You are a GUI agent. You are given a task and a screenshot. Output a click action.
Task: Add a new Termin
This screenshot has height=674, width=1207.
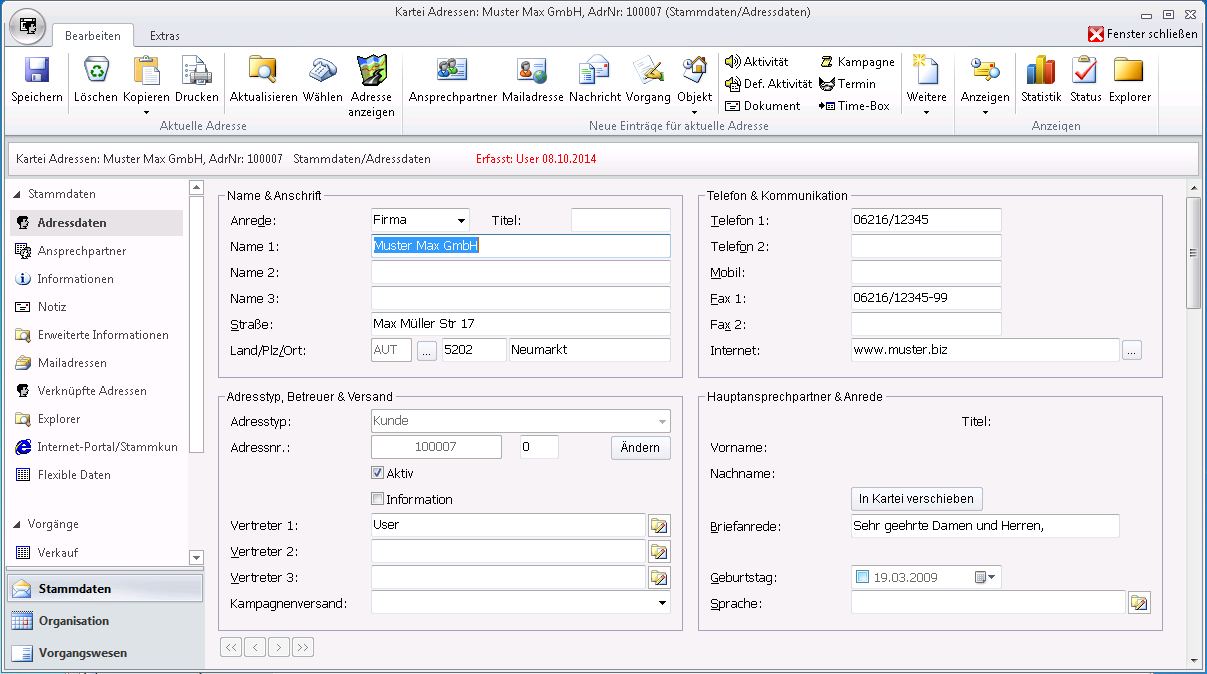click(847, 84)
